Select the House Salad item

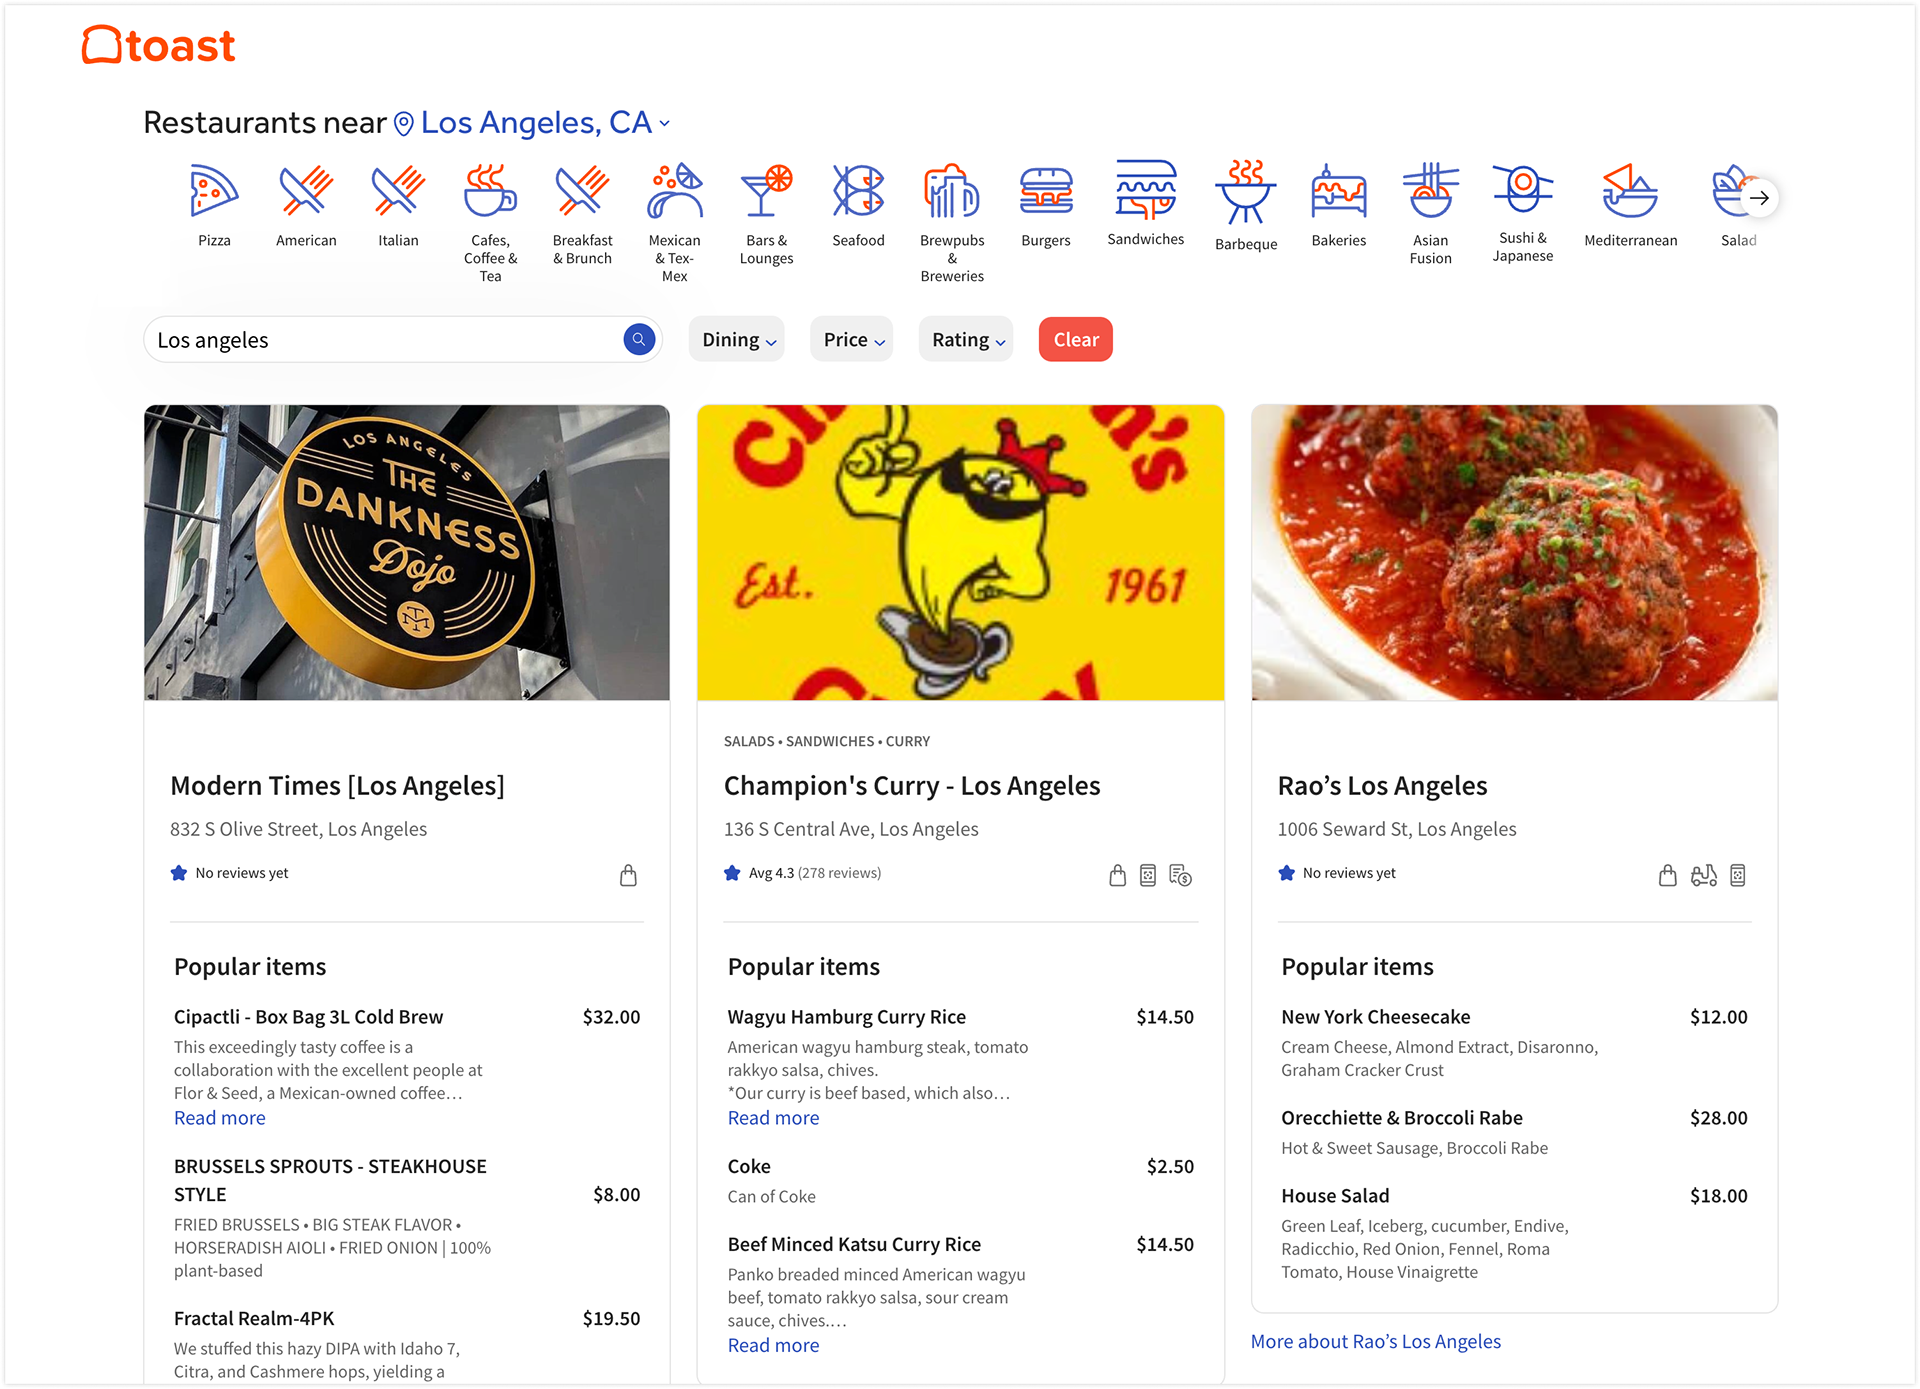click(1335, 1196)
